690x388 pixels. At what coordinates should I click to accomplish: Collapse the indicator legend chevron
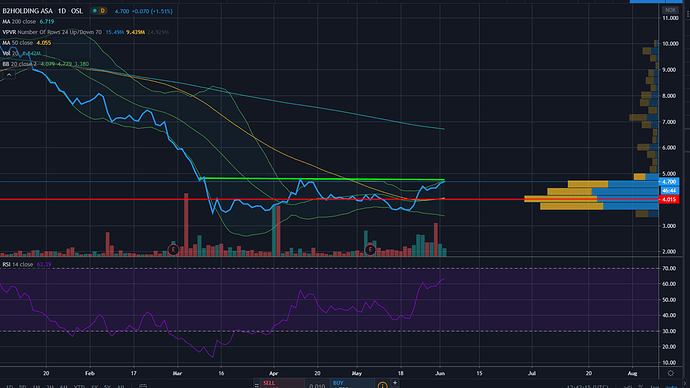pyautogui.click(x=9, y=75)
